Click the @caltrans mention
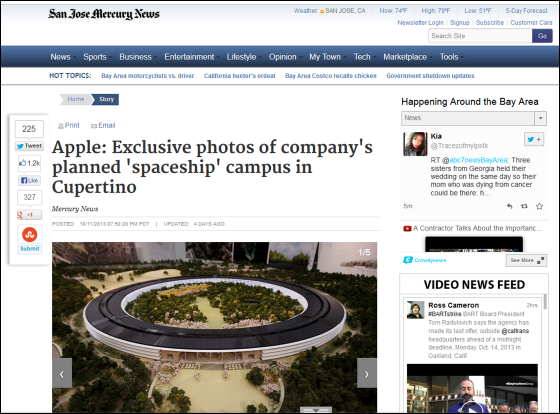The height and width of the screenshot is (414, 560). (x=515, y=331)
